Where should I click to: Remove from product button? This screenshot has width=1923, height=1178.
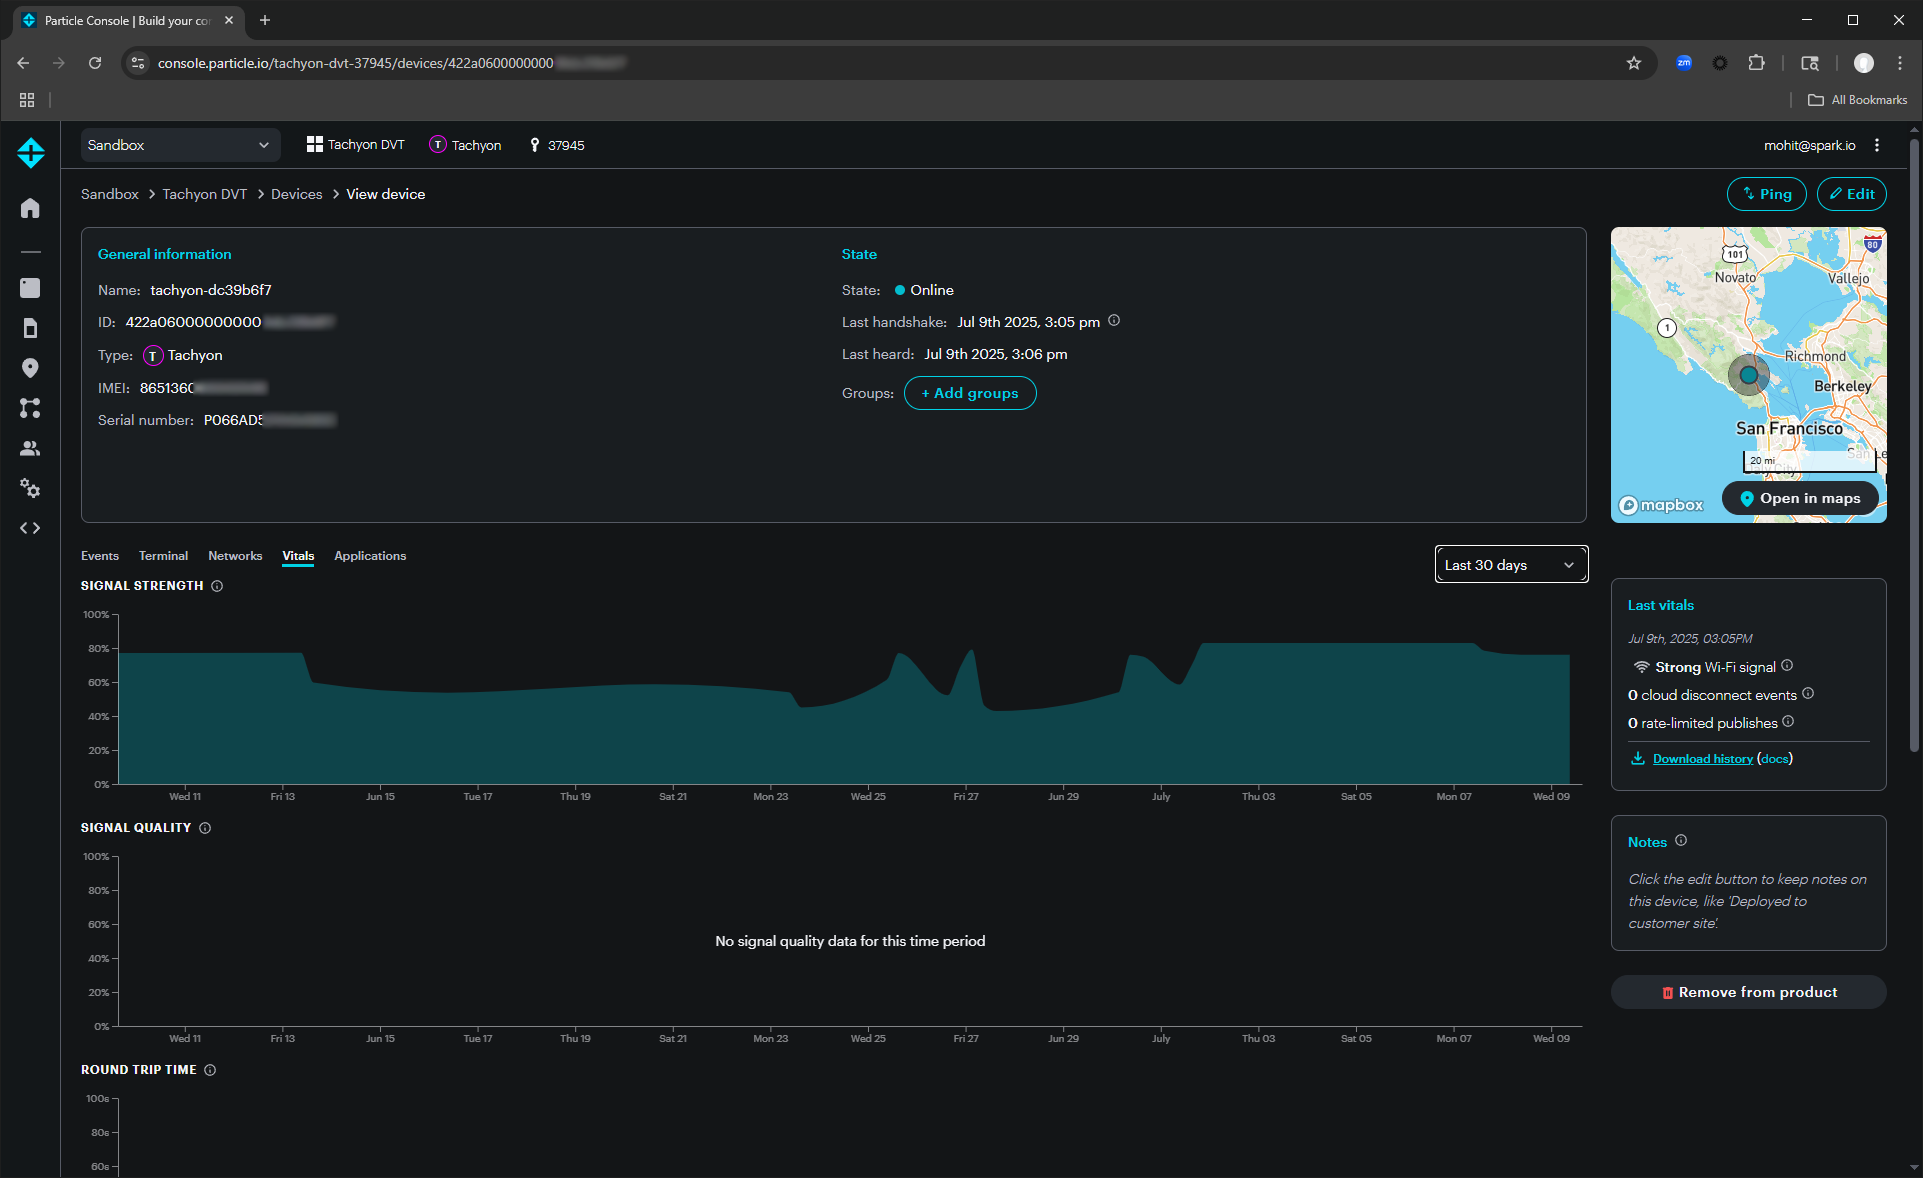point(1749,992)
